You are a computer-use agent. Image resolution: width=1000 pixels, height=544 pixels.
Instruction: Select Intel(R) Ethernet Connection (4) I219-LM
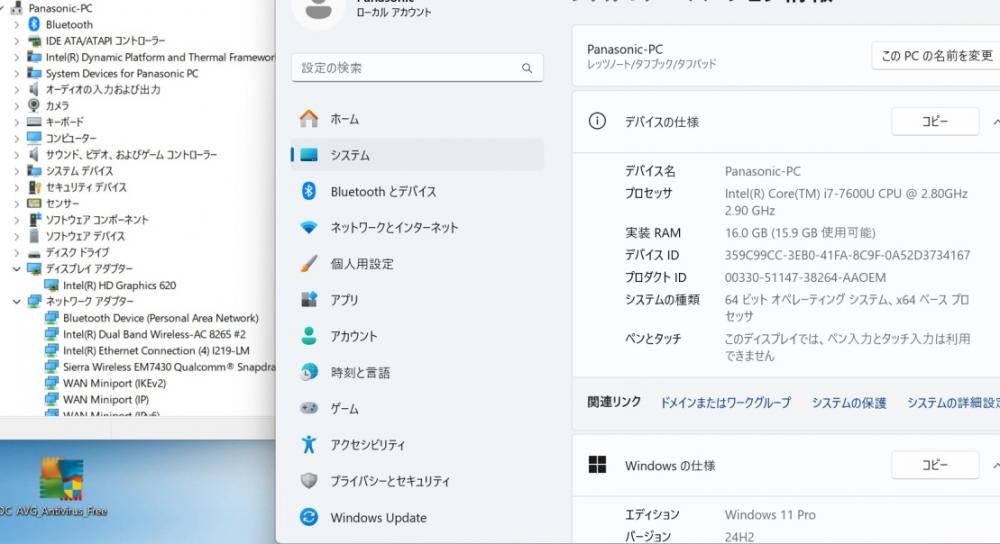click(156, 350)
